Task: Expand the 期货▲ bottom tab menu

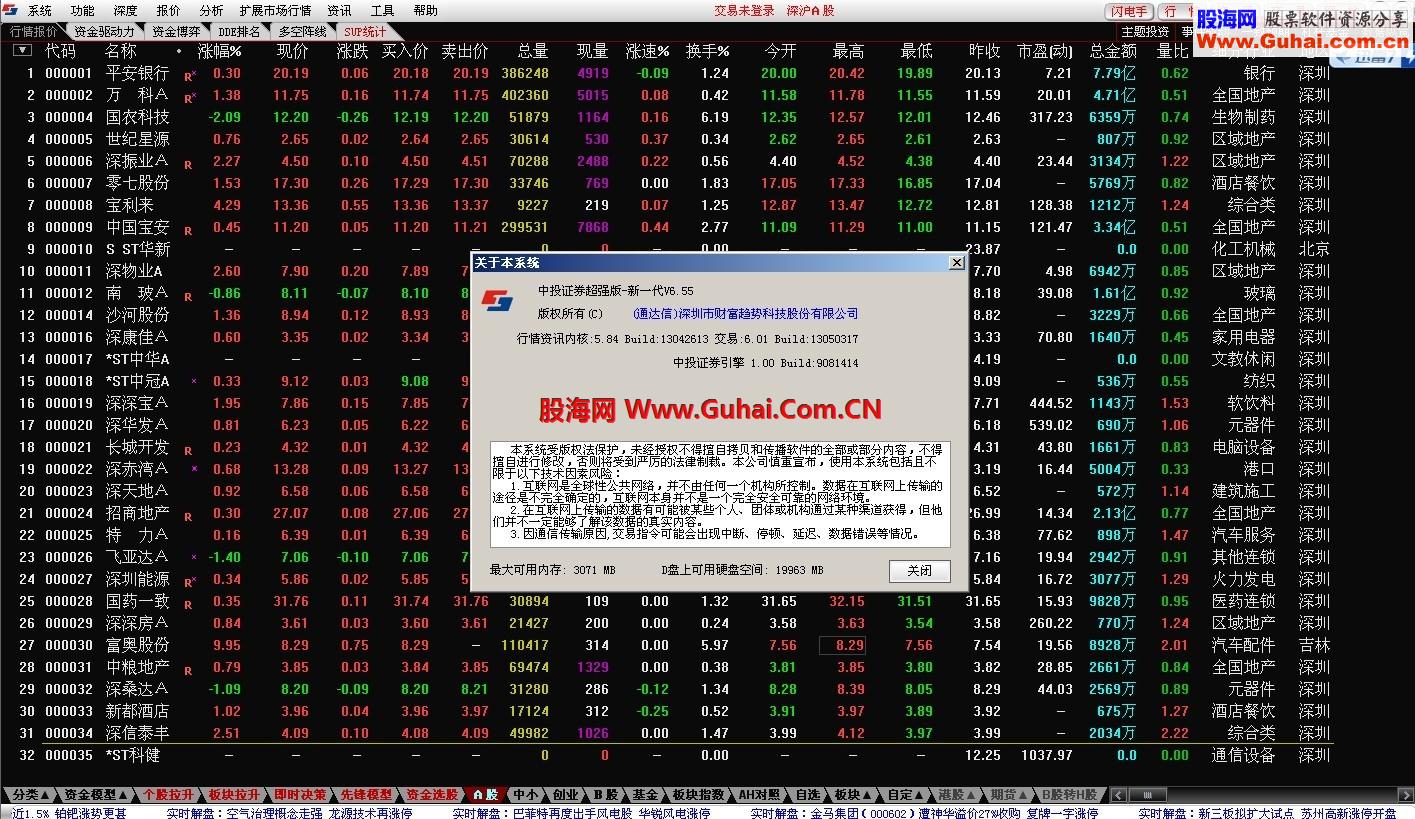Action: pos(1010,795)
